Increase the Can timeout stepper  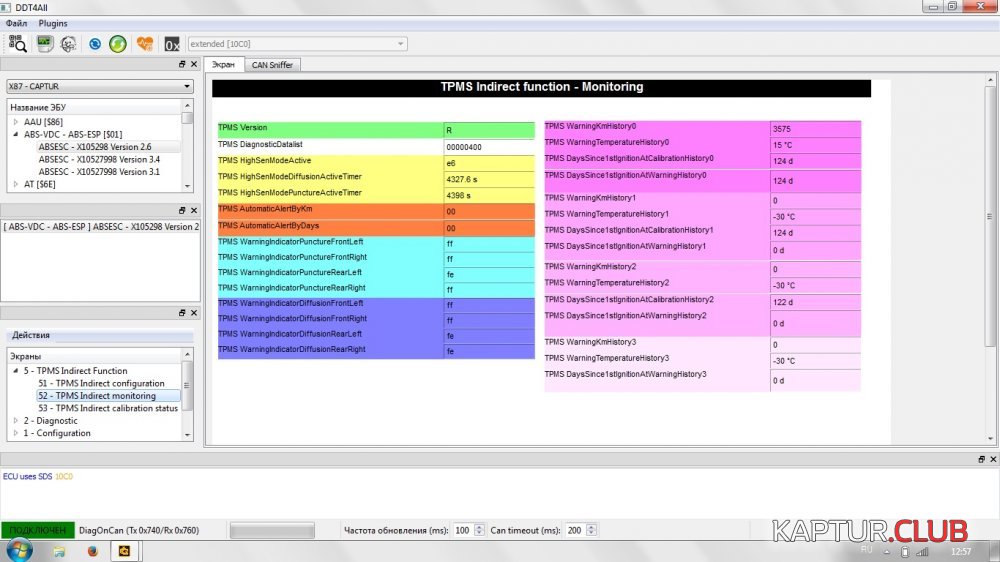pos(591,527)
